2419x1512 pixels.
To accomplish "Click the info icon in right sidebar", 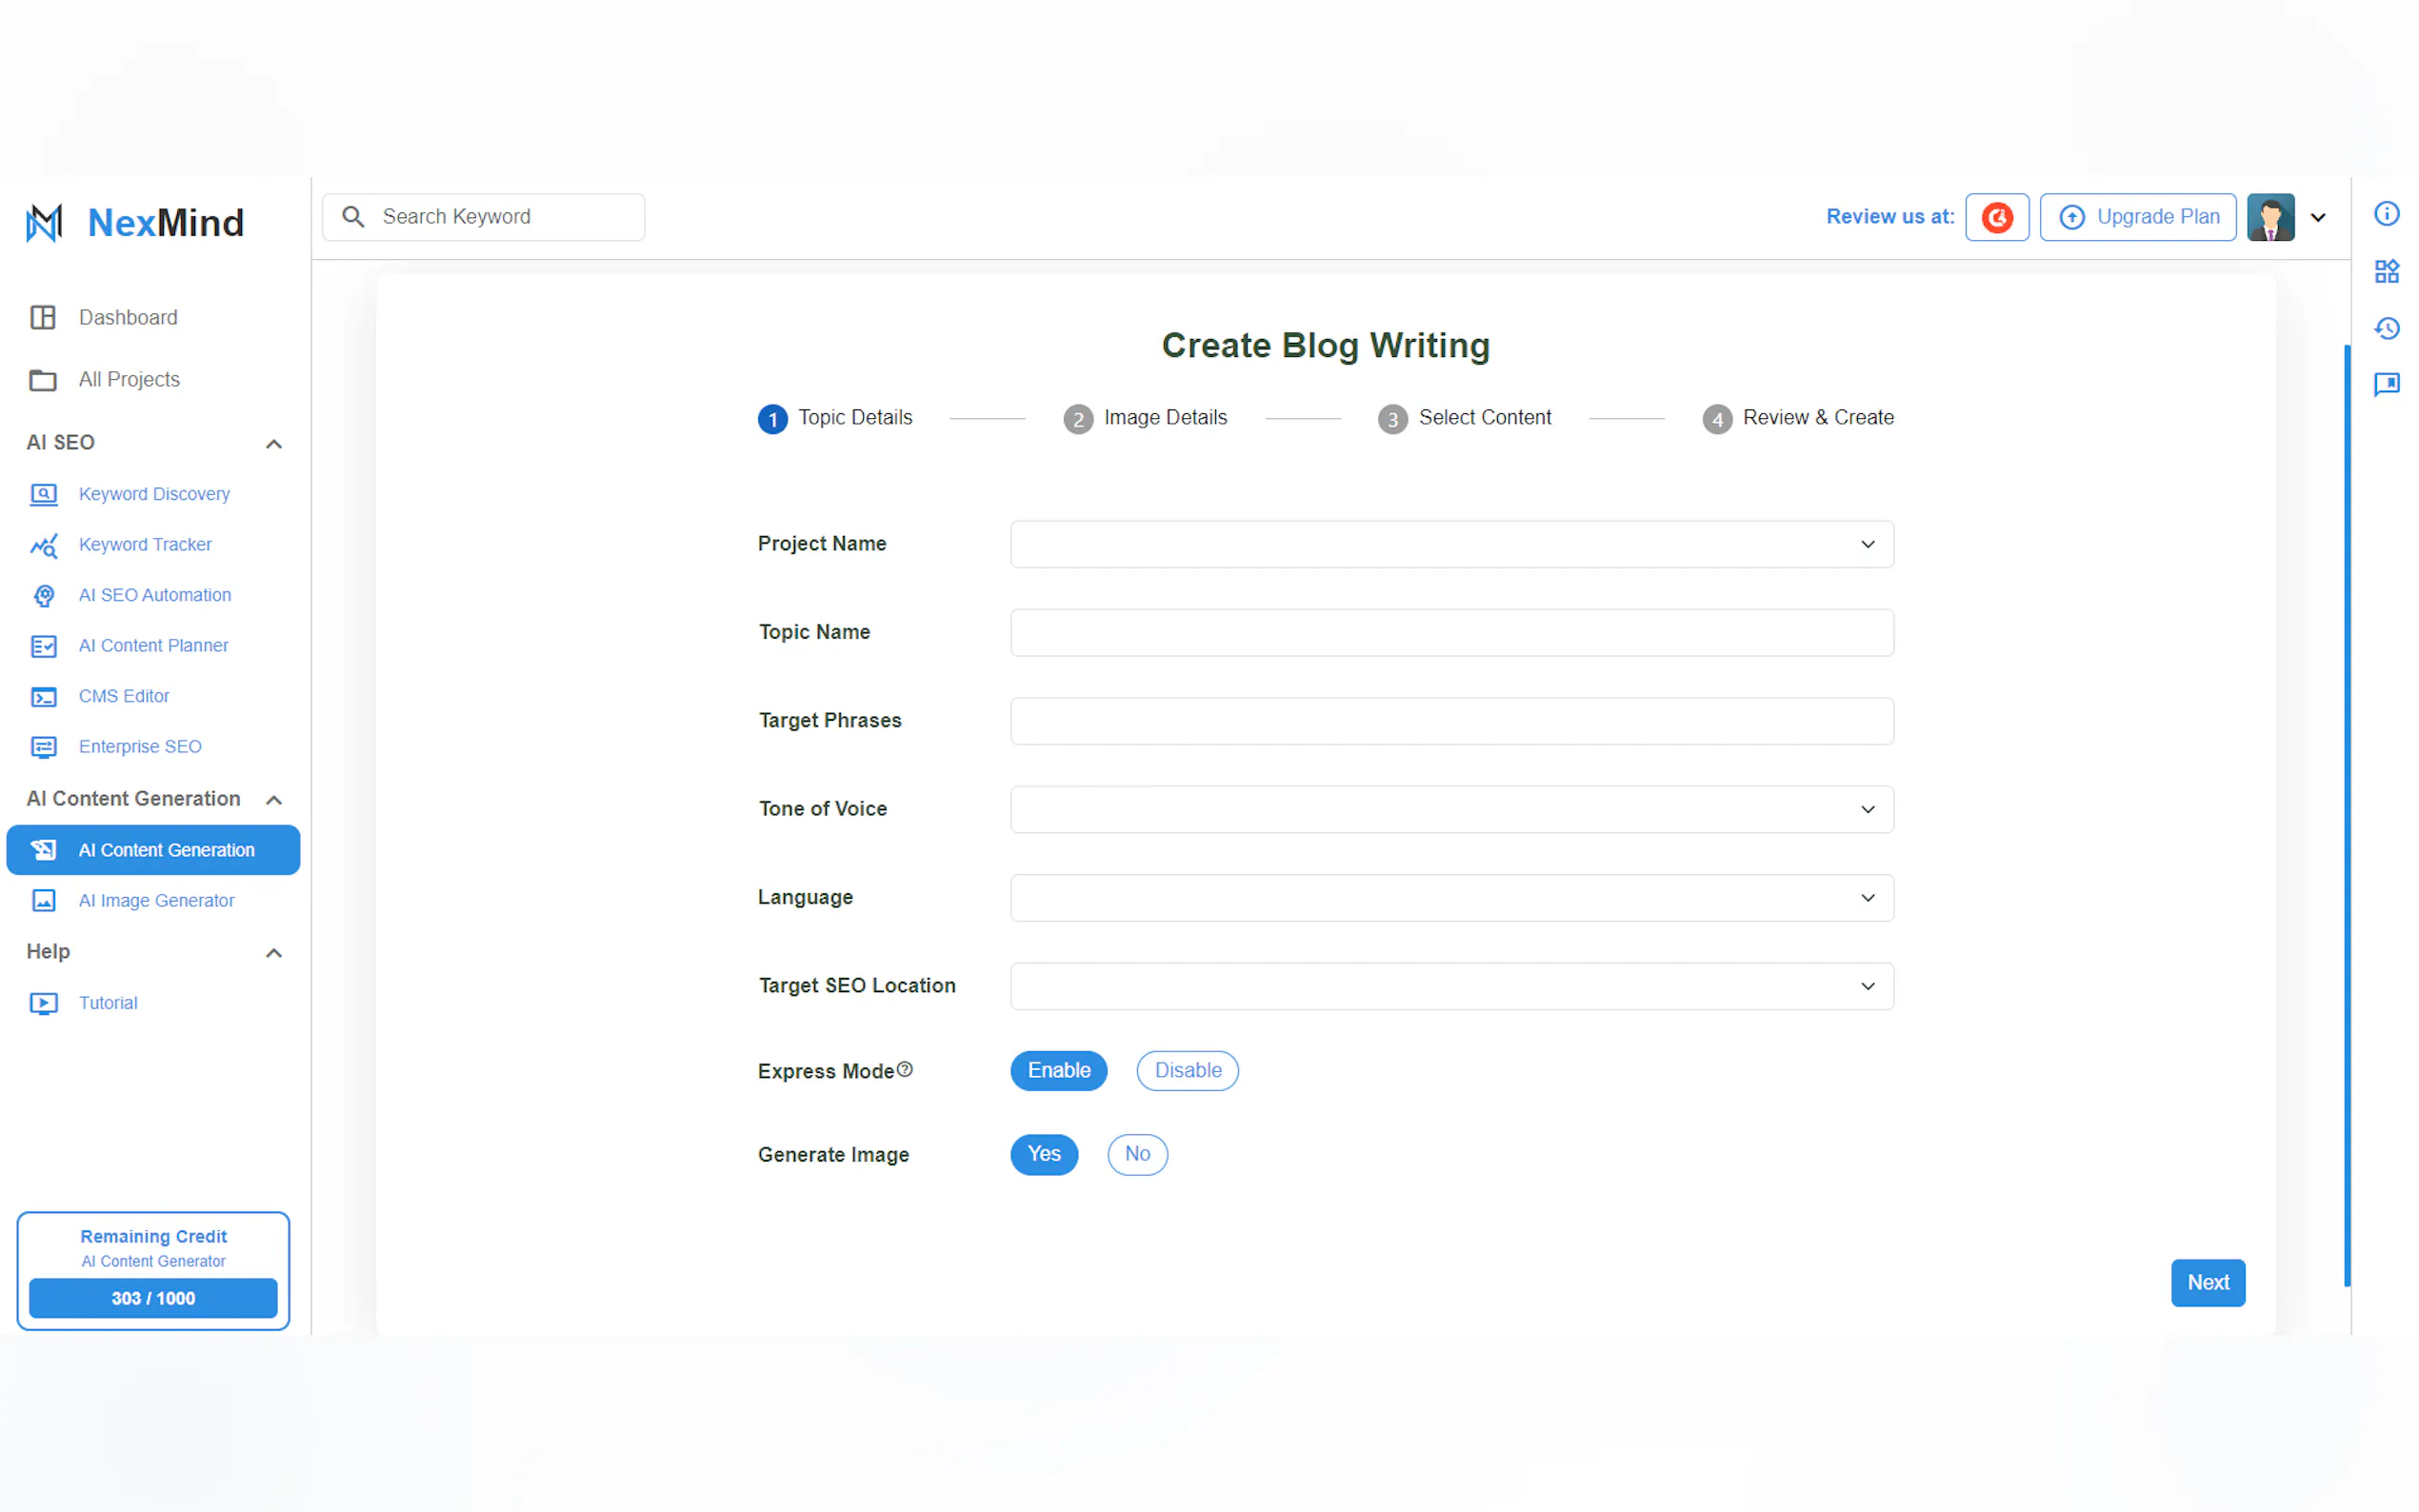I will coord(2386,214).
